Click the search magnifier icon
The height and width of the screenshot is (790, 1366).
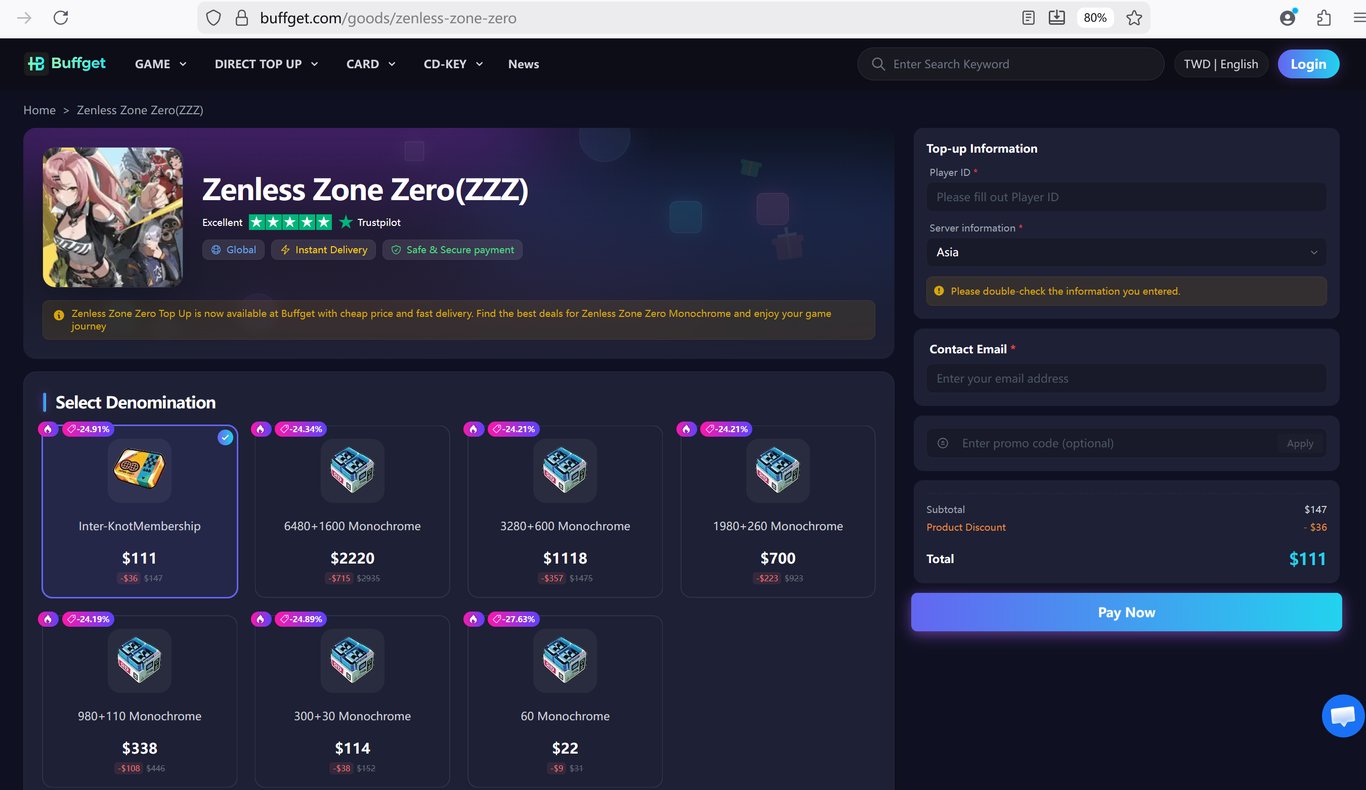pyautogui.click(x=878, y=64)
